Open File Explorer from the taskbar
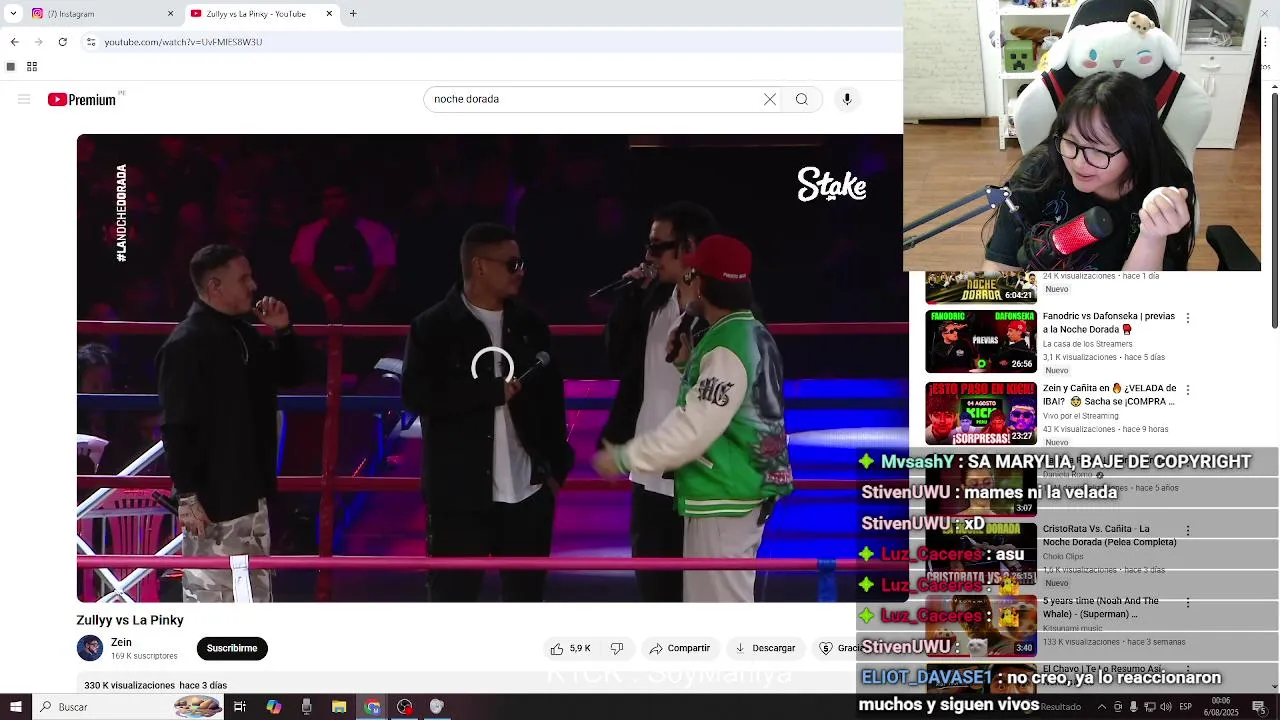This screenshot has height=720, width=1280. [x=339, y=707]
